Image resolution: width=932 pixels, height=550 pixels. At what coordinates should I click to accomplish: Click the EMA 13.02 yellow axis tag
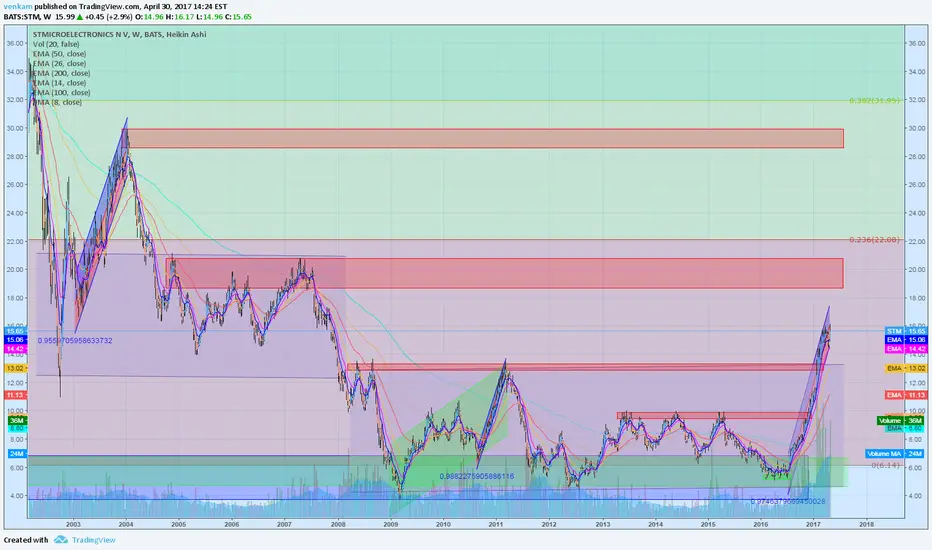pyautogui.click(x=906, y=368)
